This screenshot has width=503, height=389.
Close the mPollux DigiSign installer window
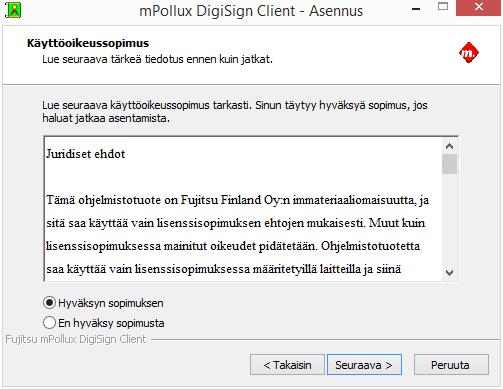click(x=479, y=8)
